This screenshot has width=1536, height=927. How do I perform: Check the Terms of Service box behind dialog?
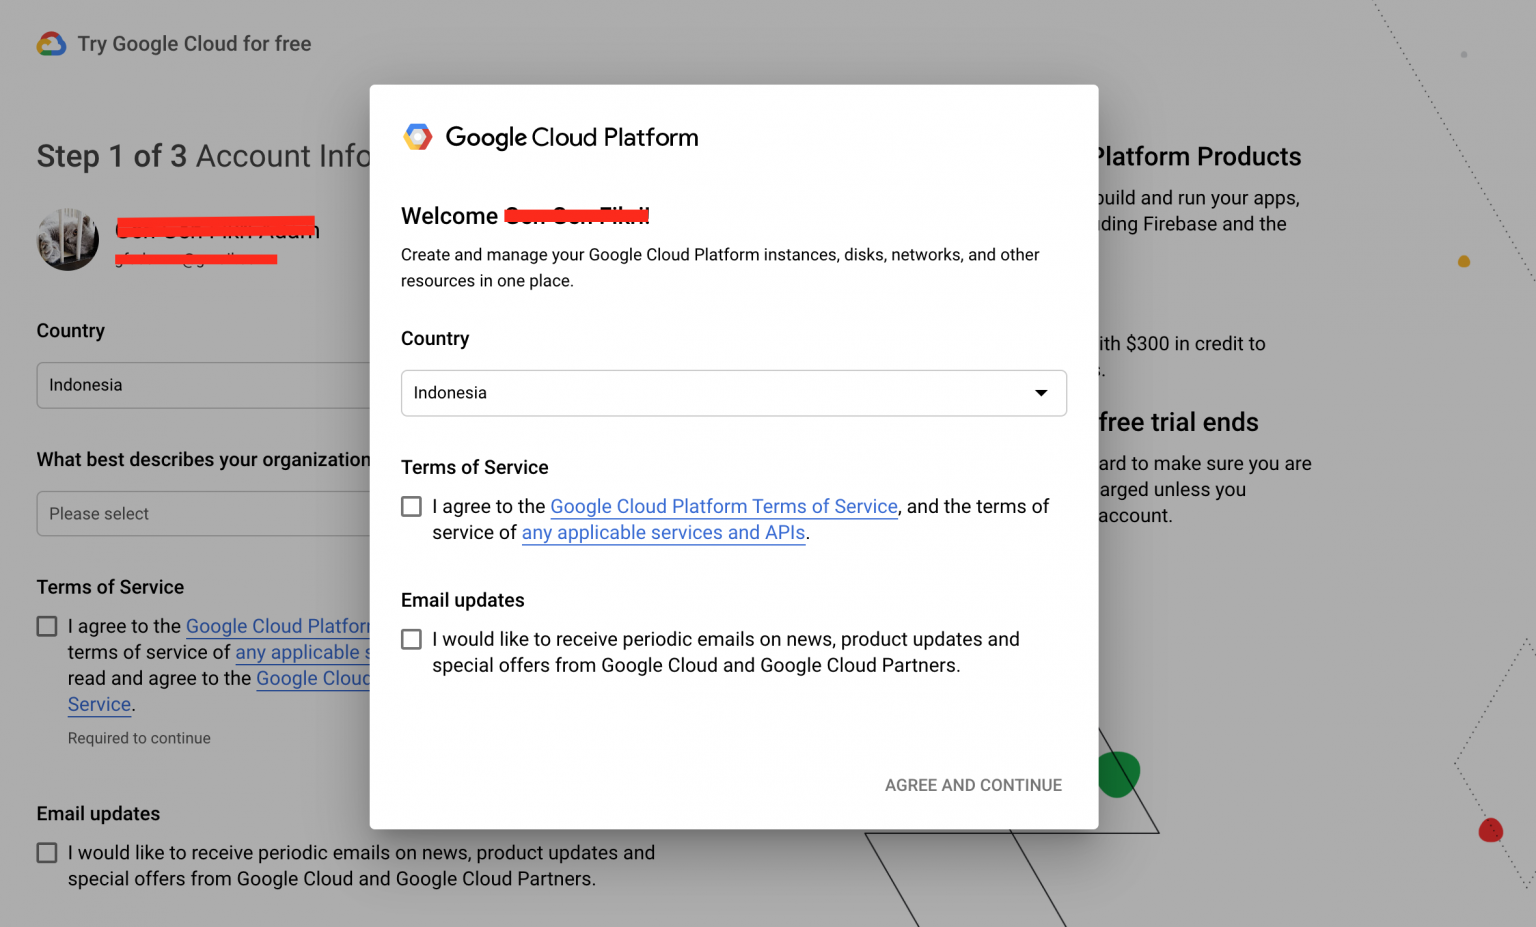click(x=46, y=625)
